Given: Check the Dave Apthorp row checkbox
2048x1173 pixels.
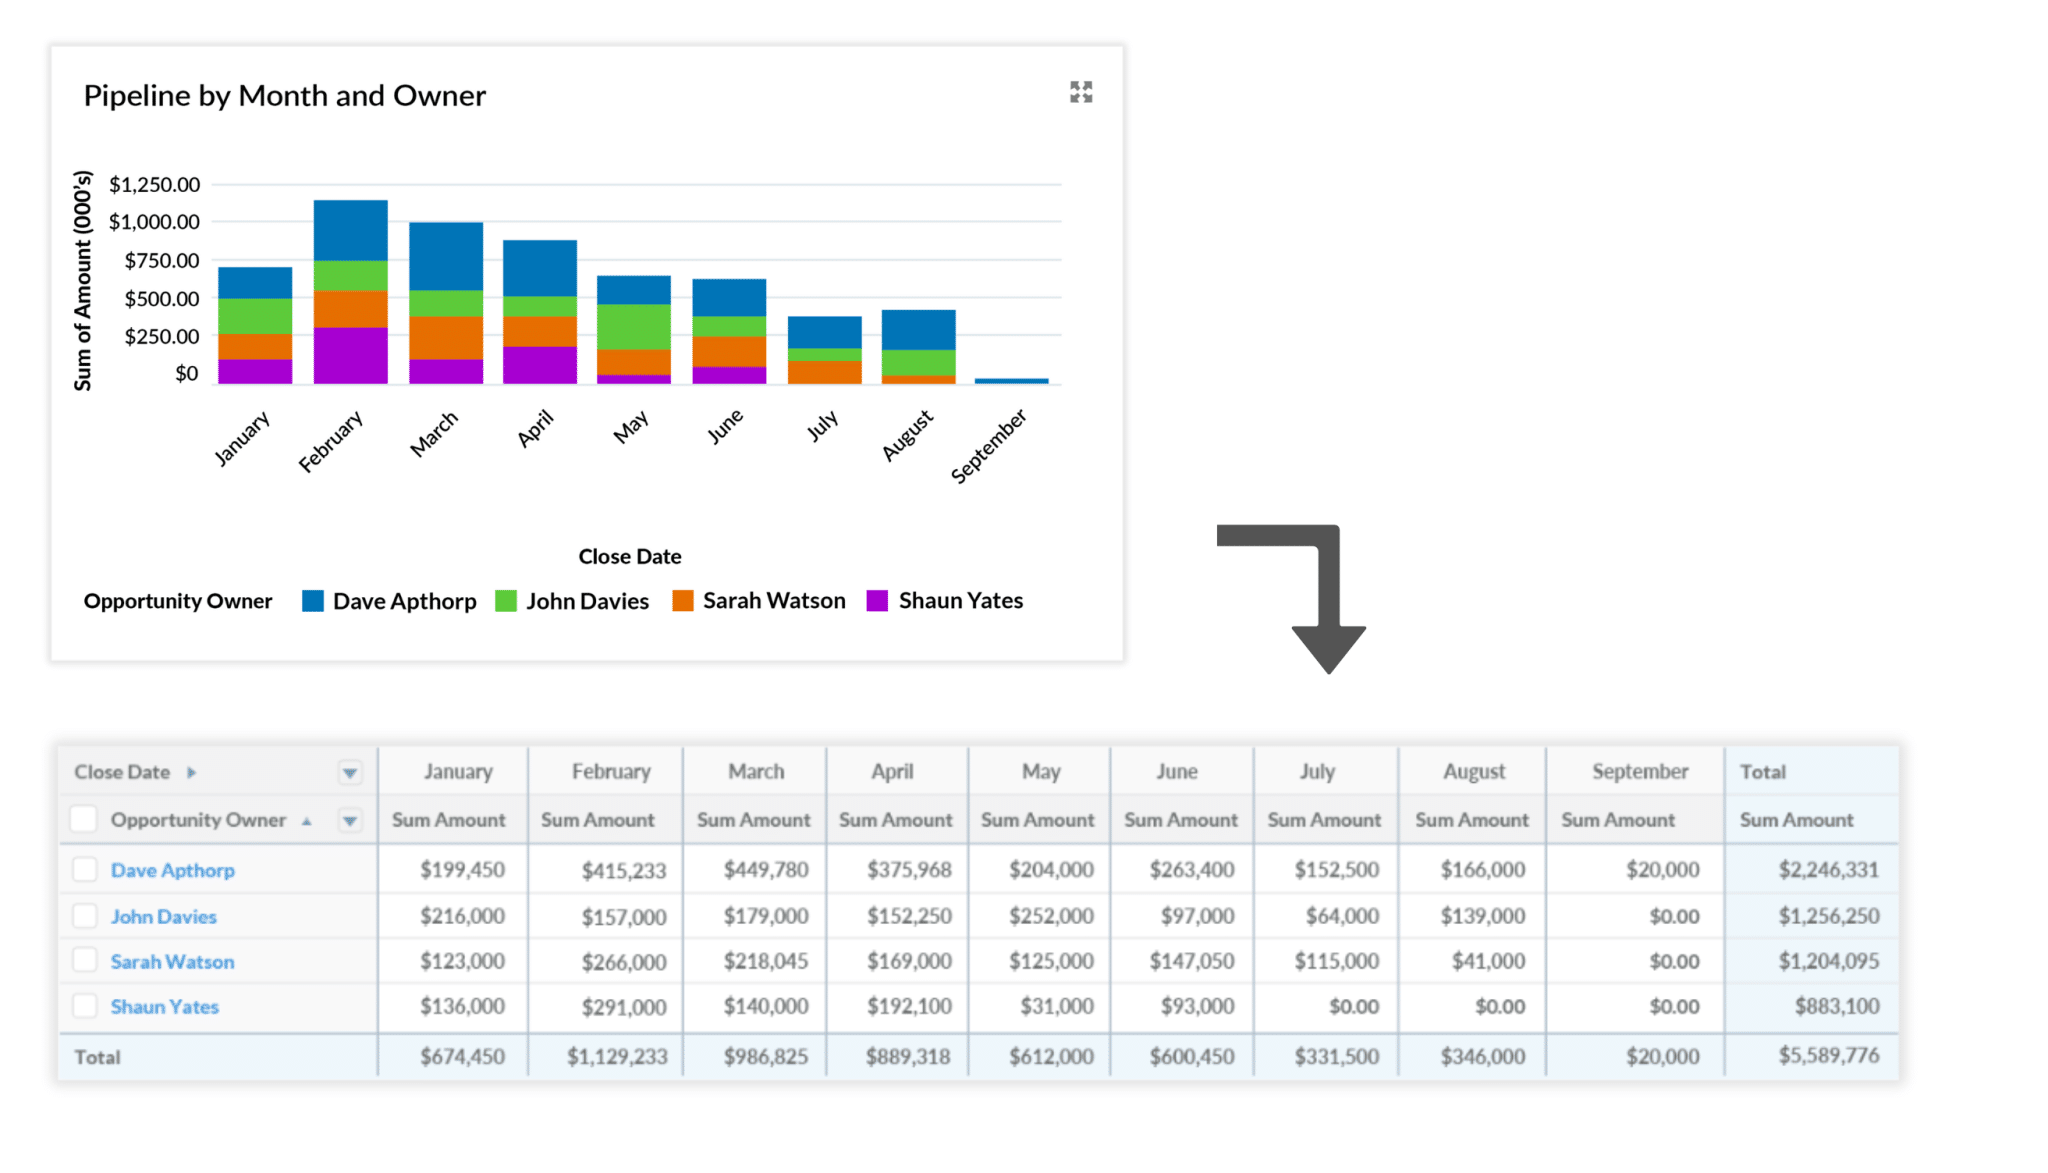Looking at the screenshot, I should pos(84,870).
